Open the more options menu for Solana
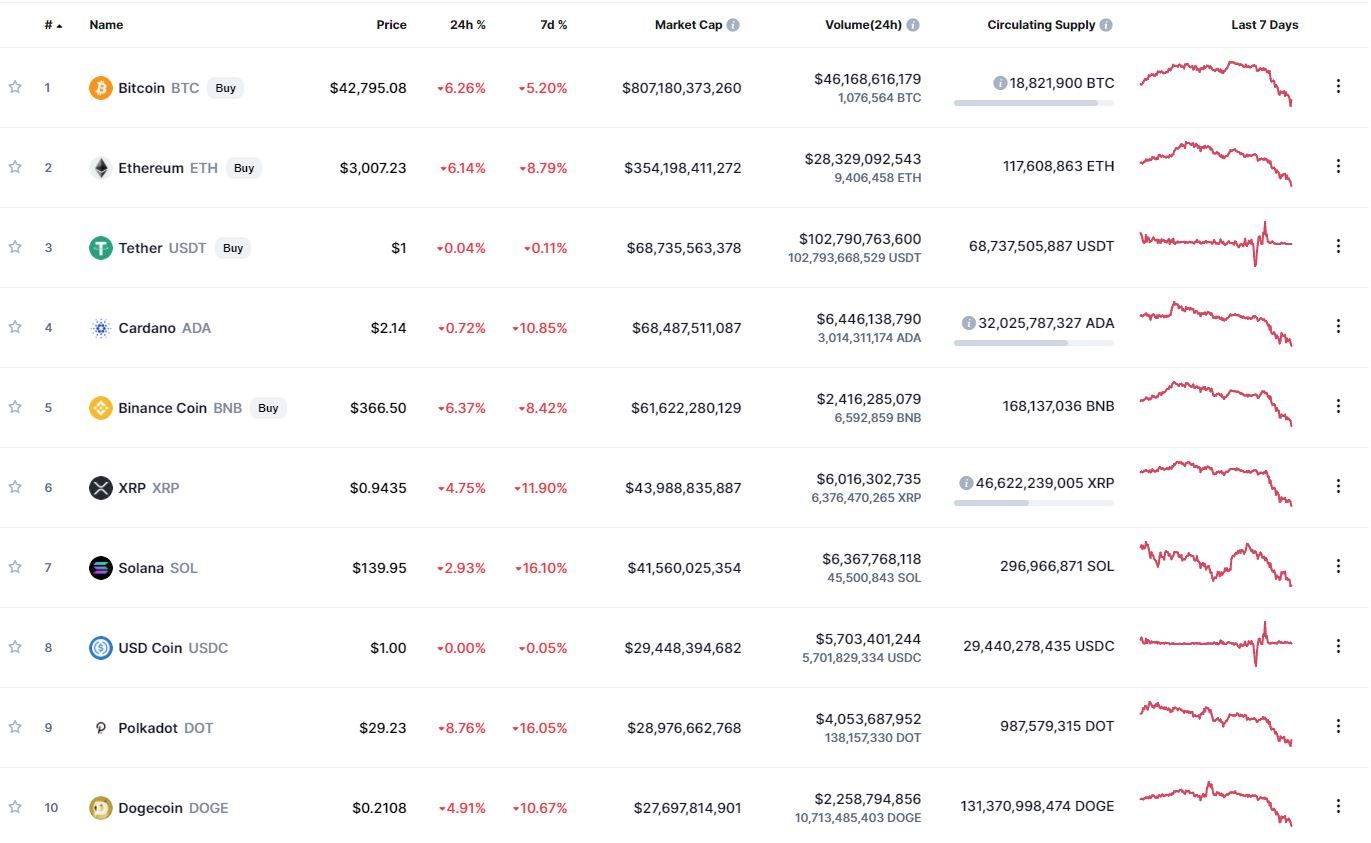This screenshot has width=1371, height=843. point(1338,566)
